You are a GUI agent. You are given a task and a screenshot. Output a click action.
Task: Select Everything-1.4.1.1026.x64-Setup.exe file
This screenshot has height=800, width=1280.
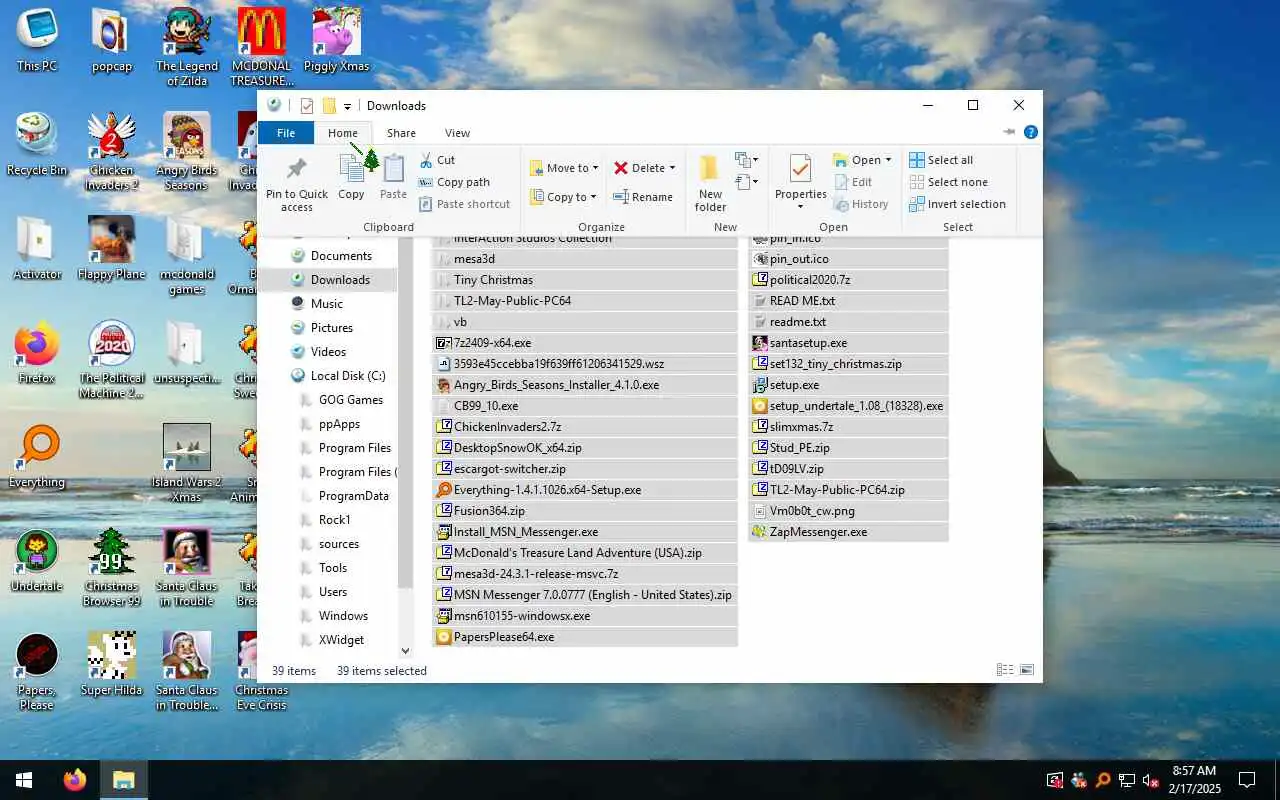coord(586,490)
